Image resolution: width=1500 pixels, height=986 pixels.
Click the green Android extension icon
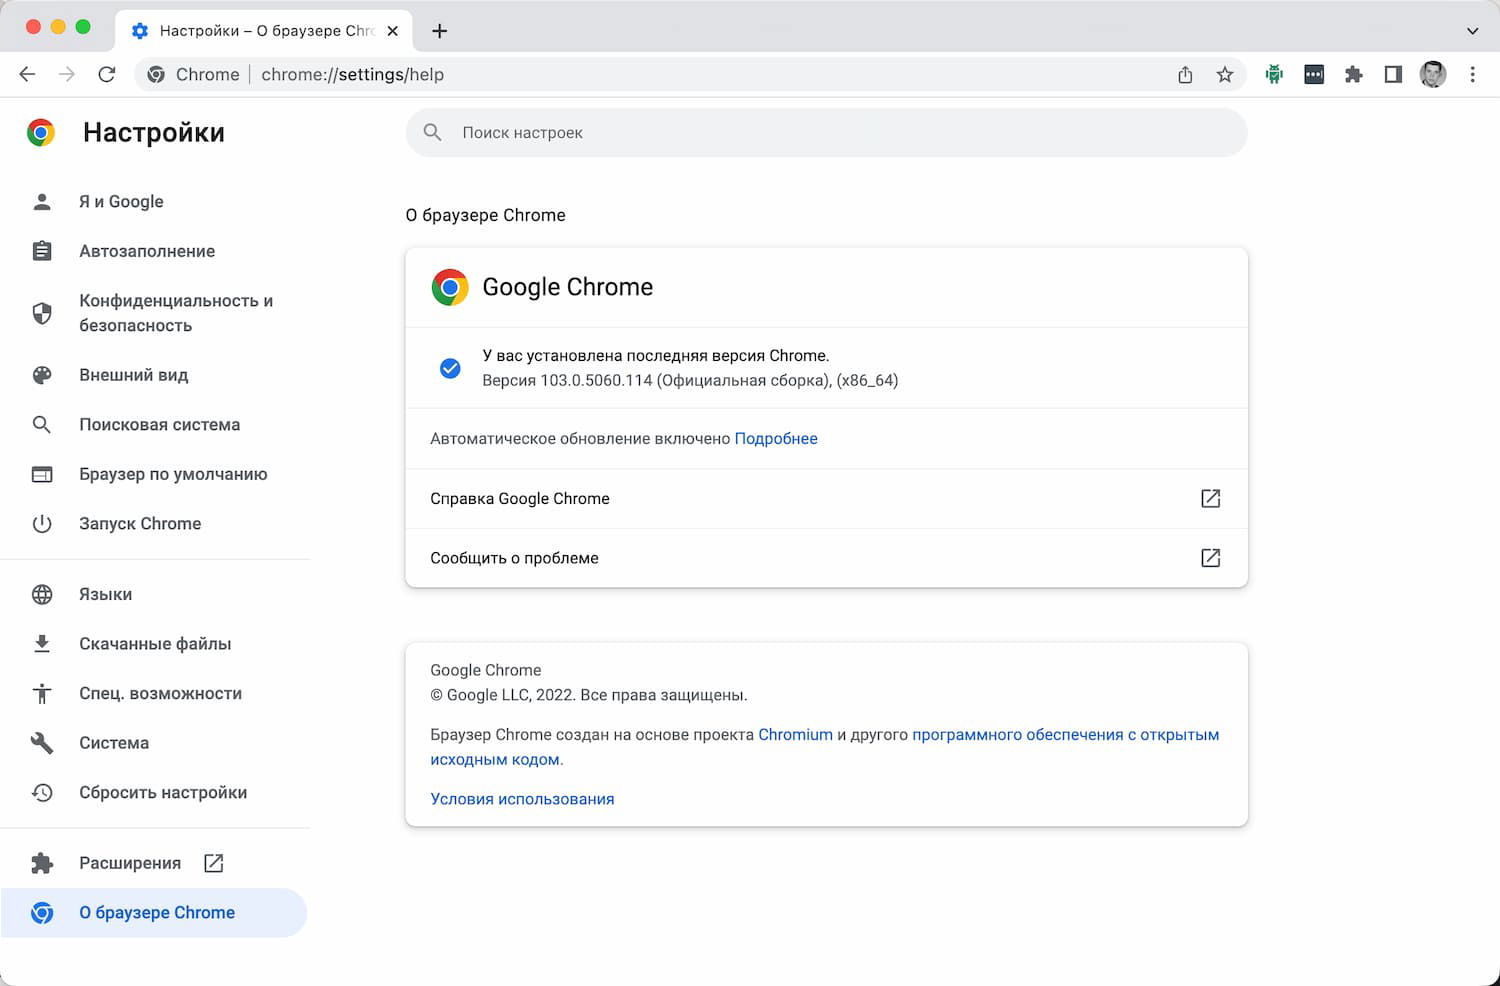coord(1274,74)
